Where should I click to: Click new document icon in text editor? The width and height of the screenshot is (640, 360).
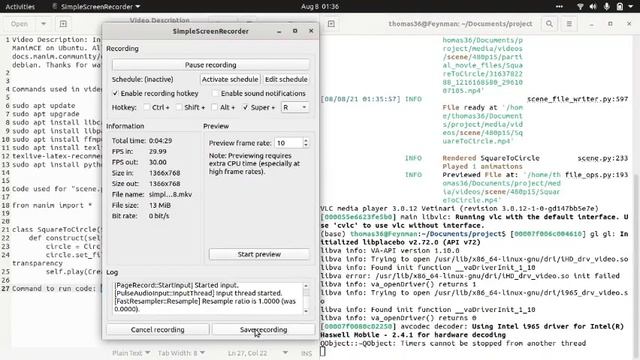[x=63, y=24]
